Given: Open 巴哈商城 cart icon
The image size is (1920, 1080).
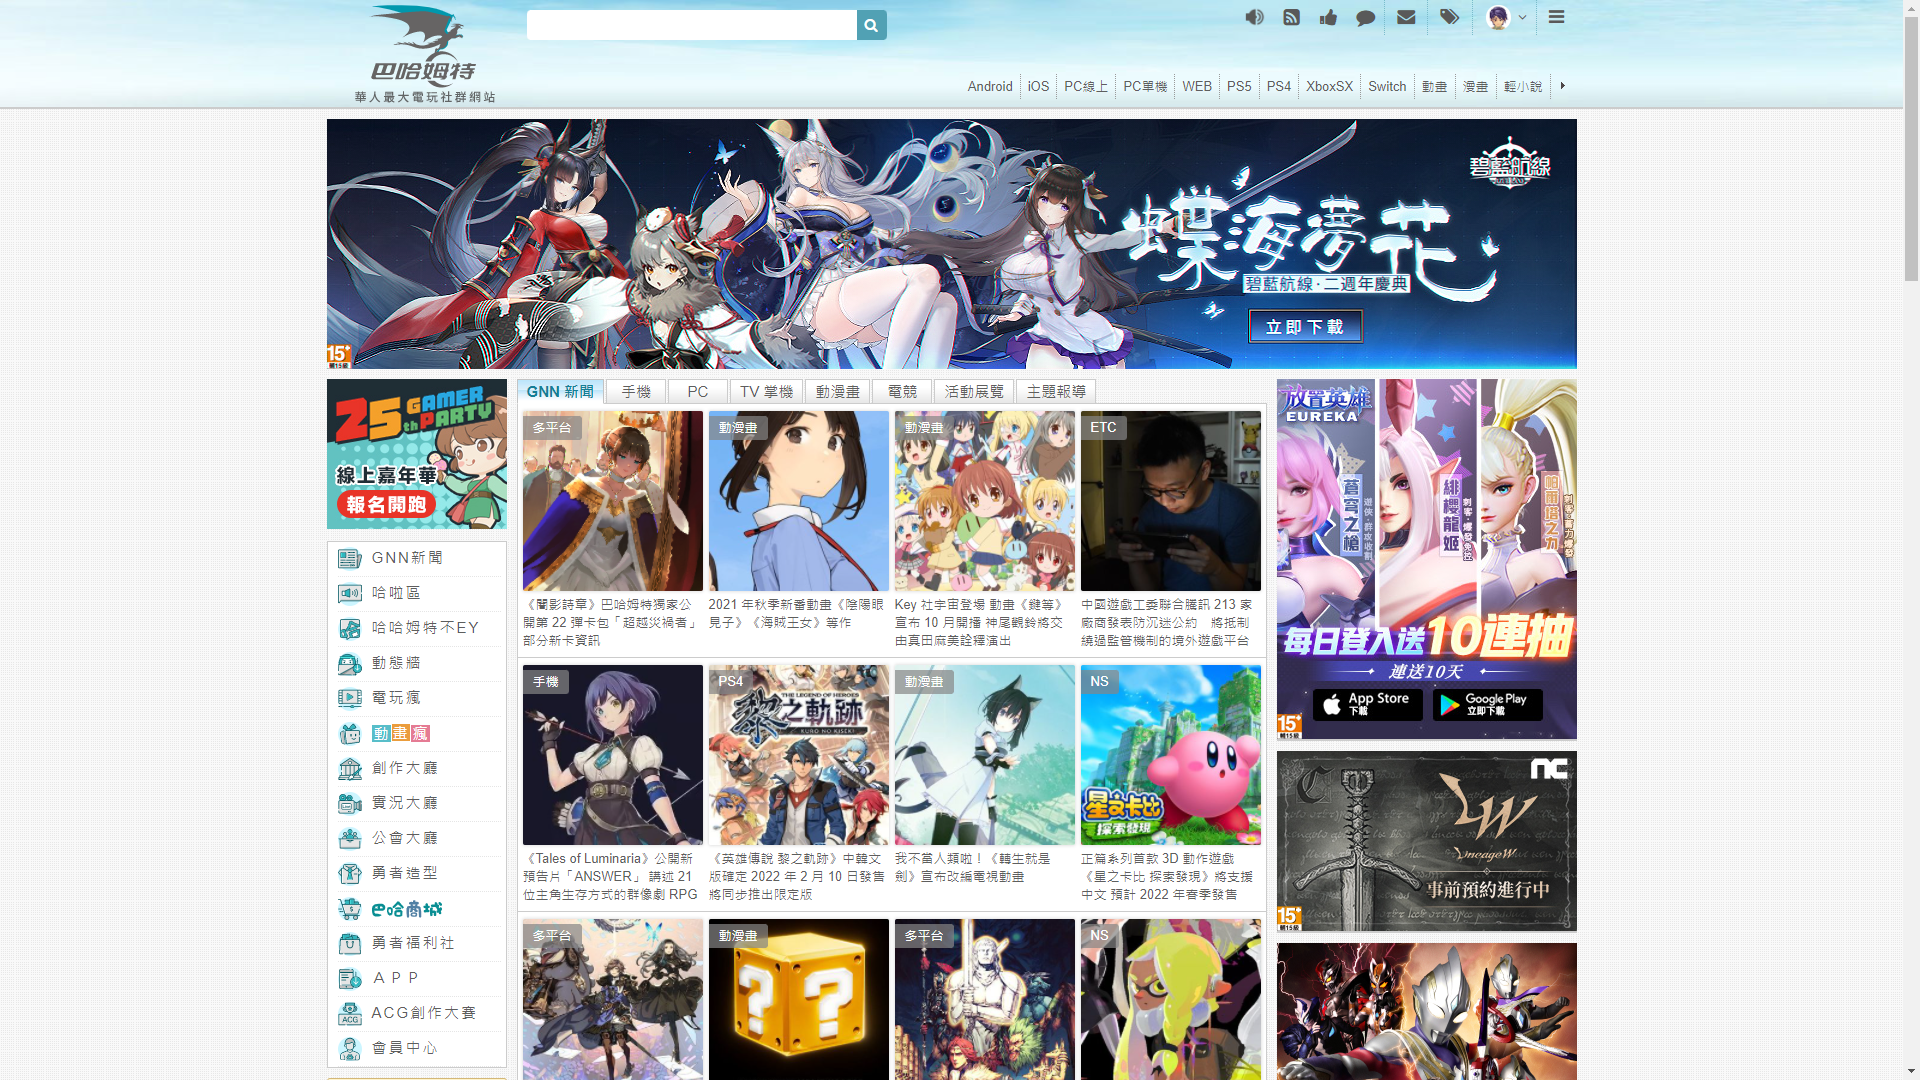Looking at the screenshot, I should (x=349, y=909).
